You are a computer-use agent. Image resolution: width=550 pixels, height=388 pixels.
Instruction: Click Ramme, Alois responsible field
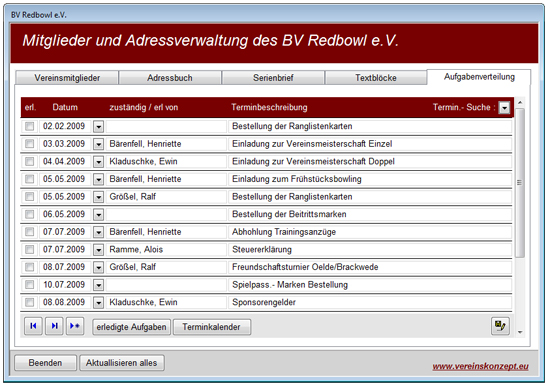(166, 249)
